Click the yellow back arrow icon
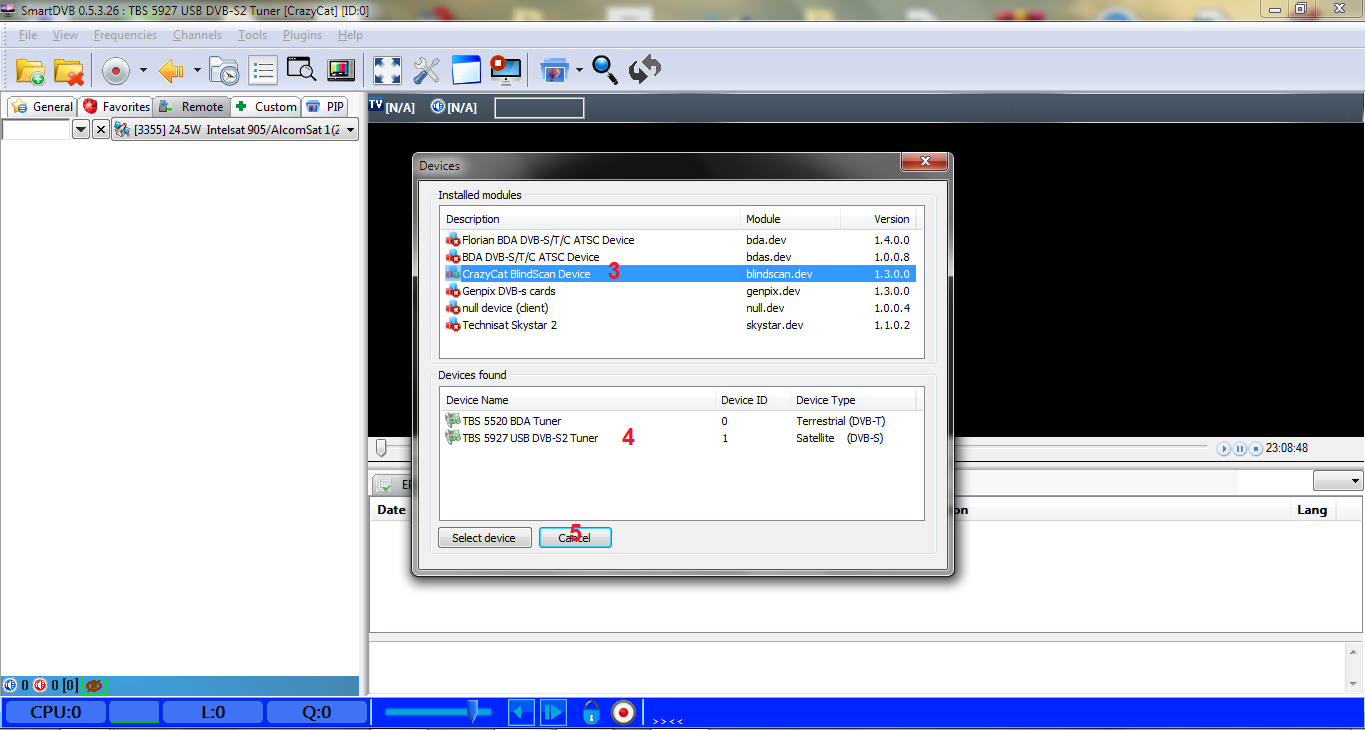Image resolution: width=1365 pixels, height=730 pixels. [x=172, y=71]
